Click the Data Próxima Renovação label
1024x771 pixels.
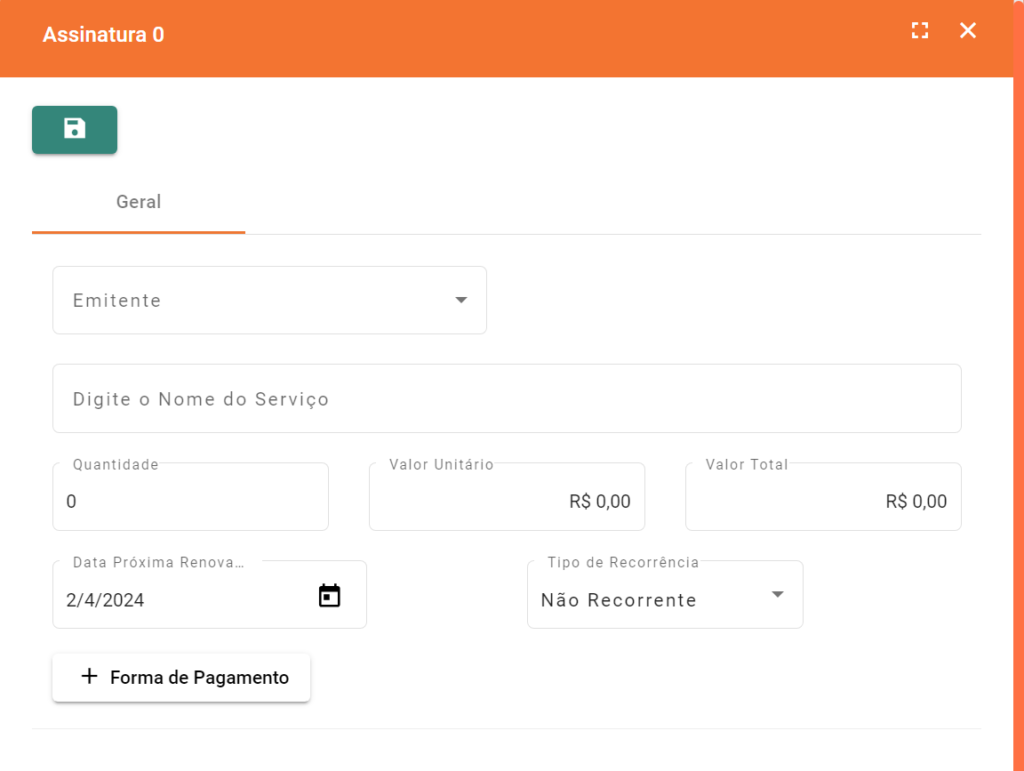coord(158,563)
